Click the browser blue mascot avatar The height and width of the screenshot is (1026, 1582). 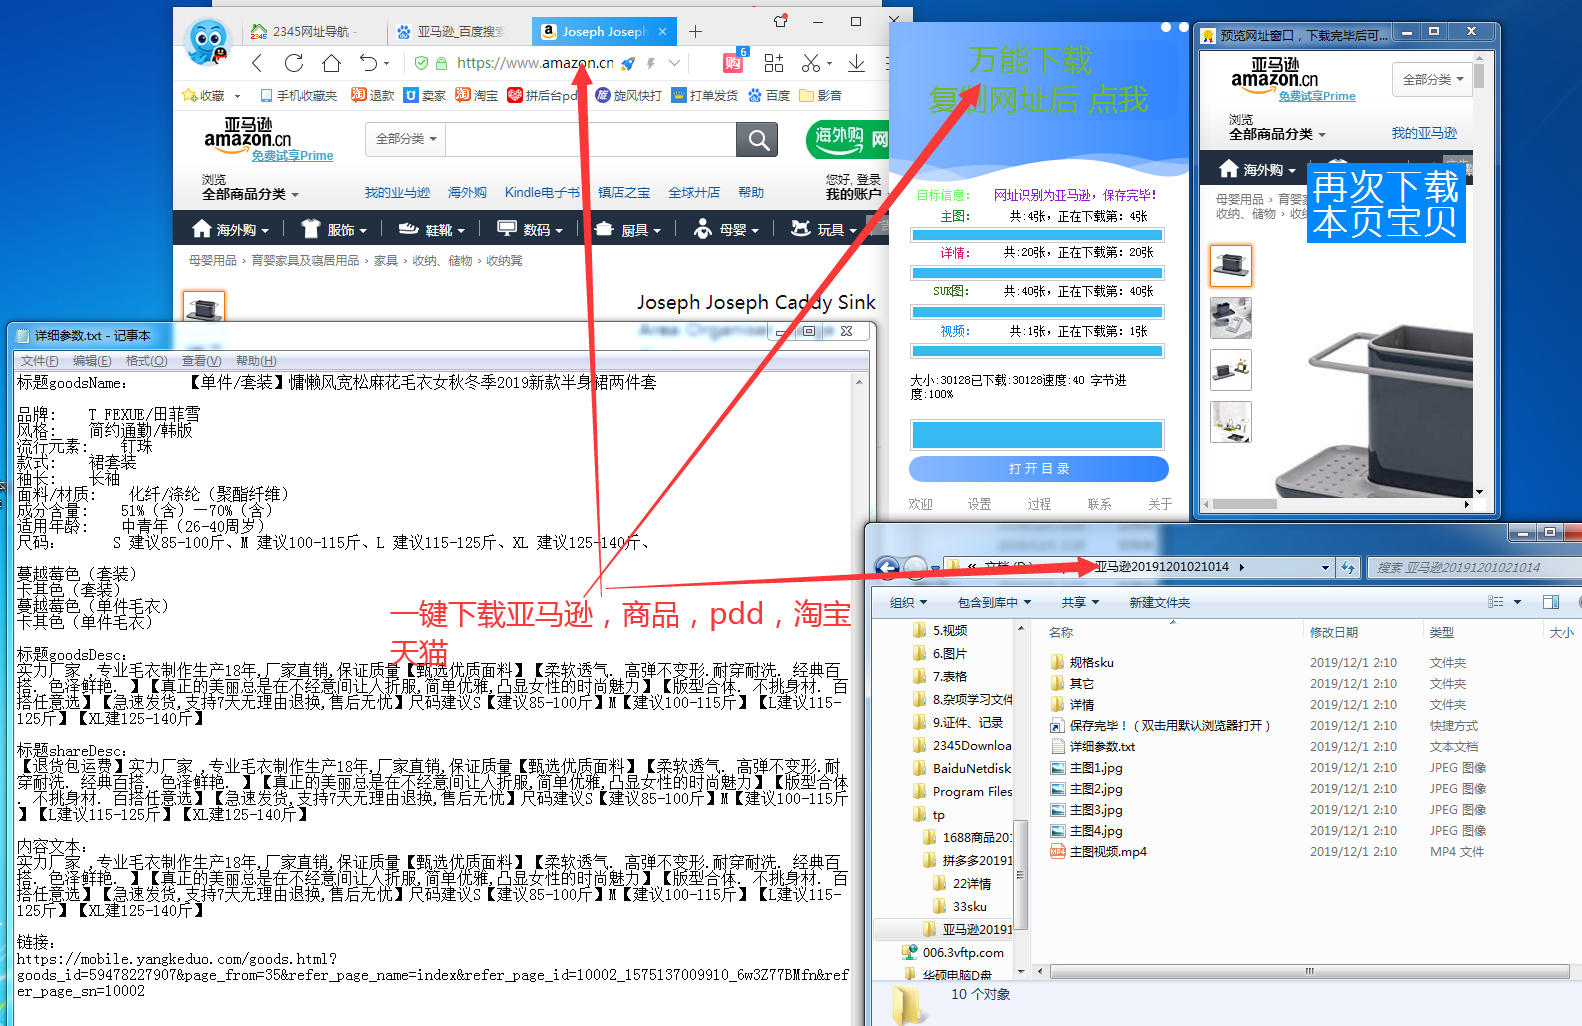(x=208, y=42)
